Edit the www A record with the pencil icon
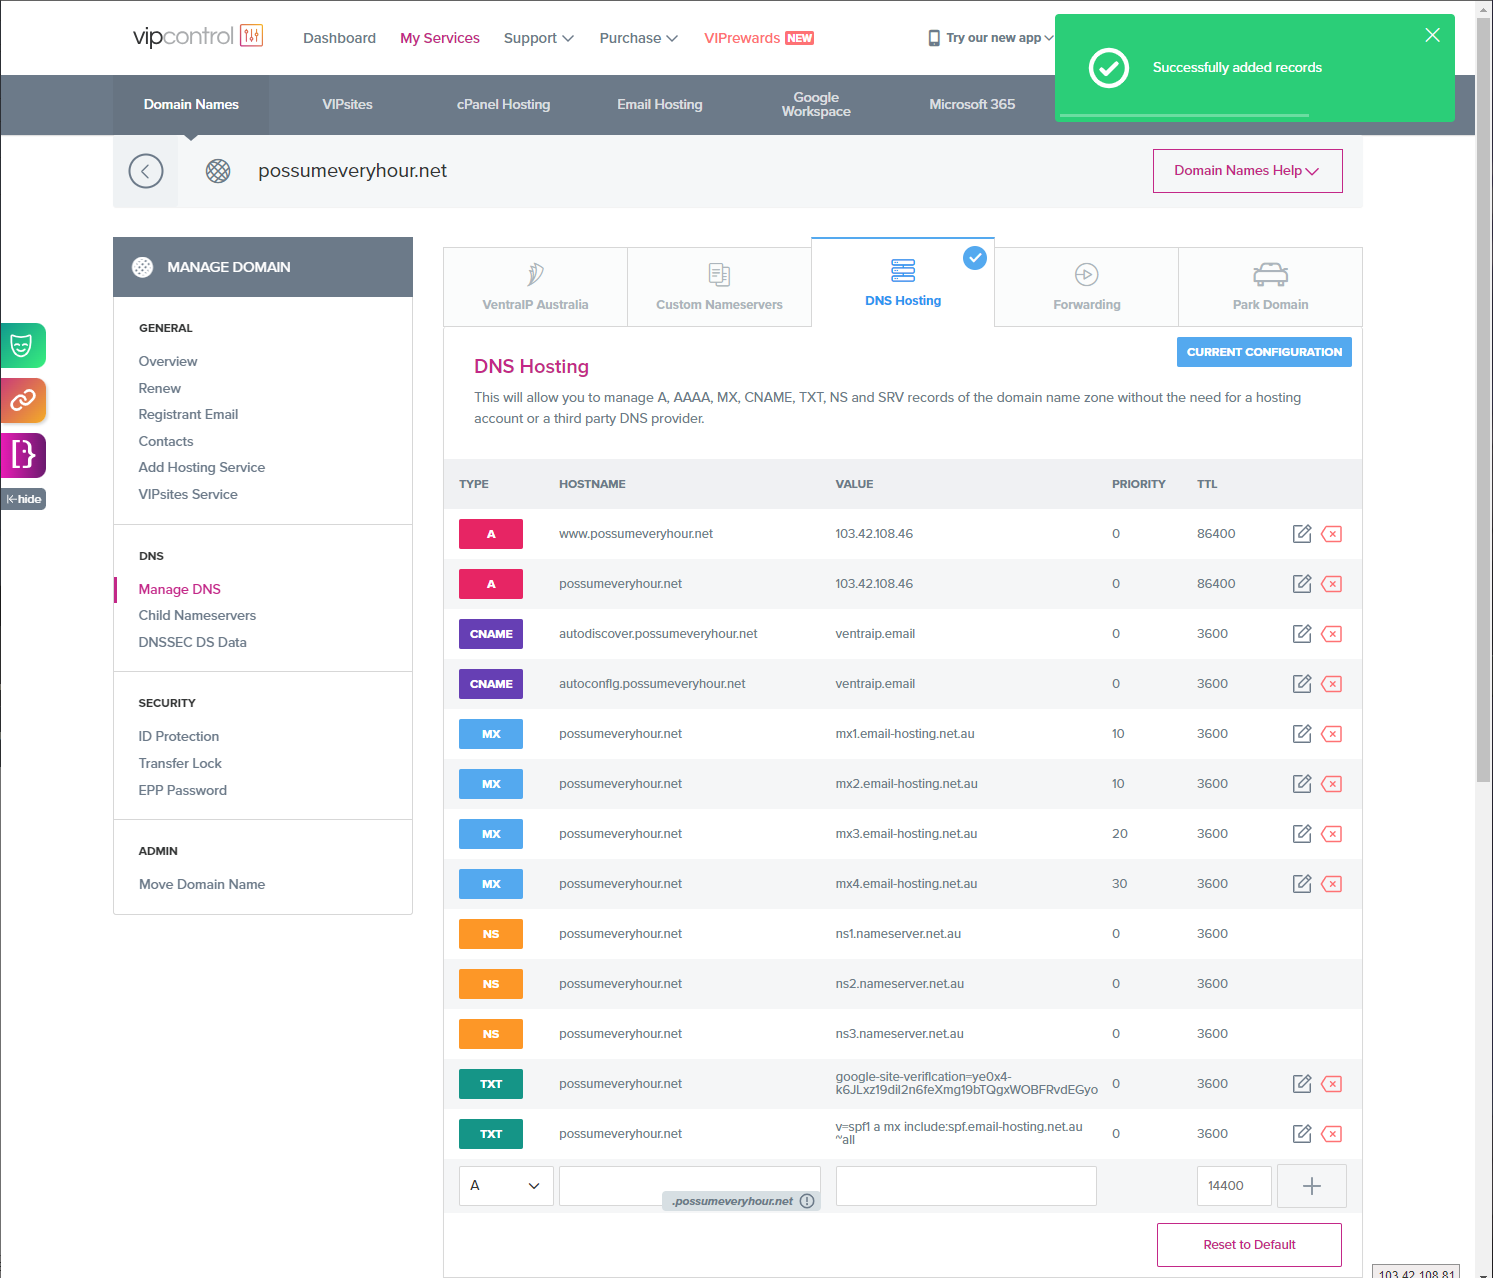The image size is (1493, 1278). tap(1301, 533)
